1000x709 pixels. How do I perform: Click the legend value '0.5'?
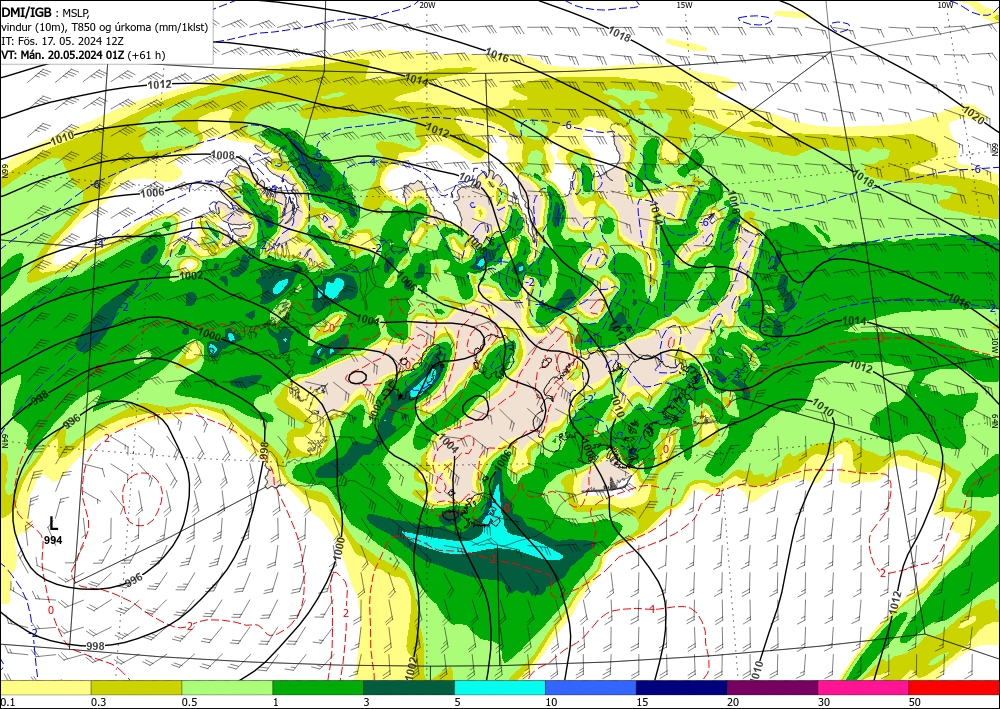click(189, 702)
